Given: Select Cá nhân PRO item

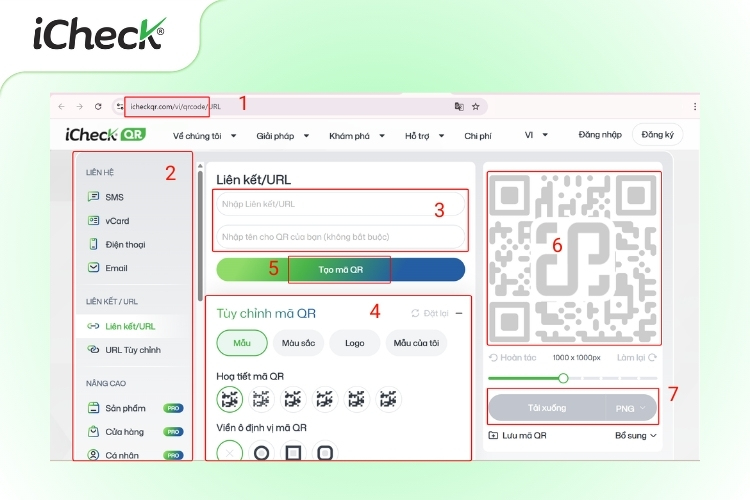Looking at the screenshot, I should pyautogui.click(x=135, y=455).
